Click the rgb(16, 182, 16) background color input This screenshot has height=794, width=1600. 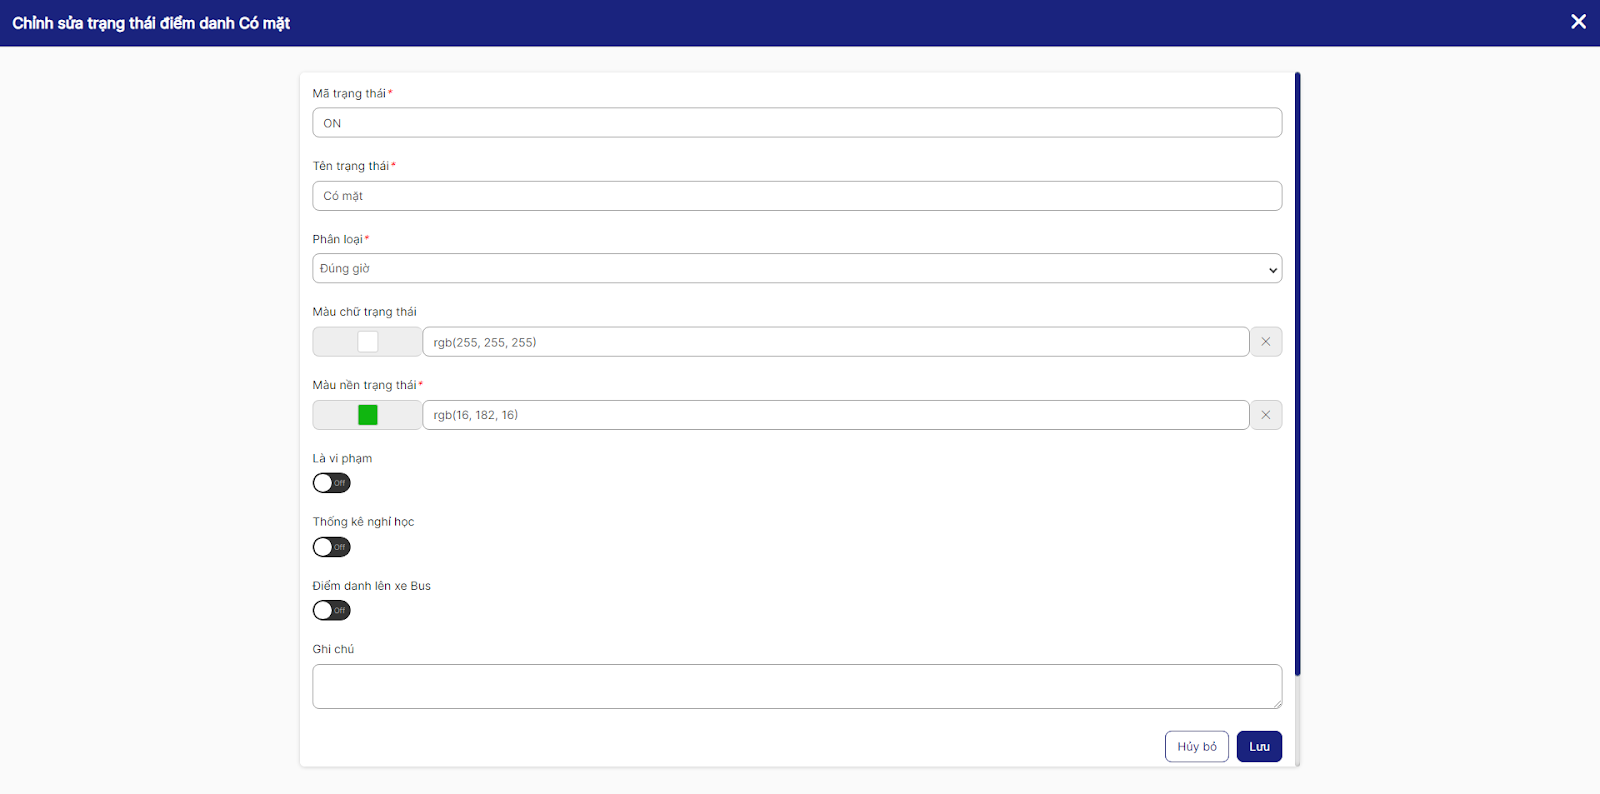[835, 415]
